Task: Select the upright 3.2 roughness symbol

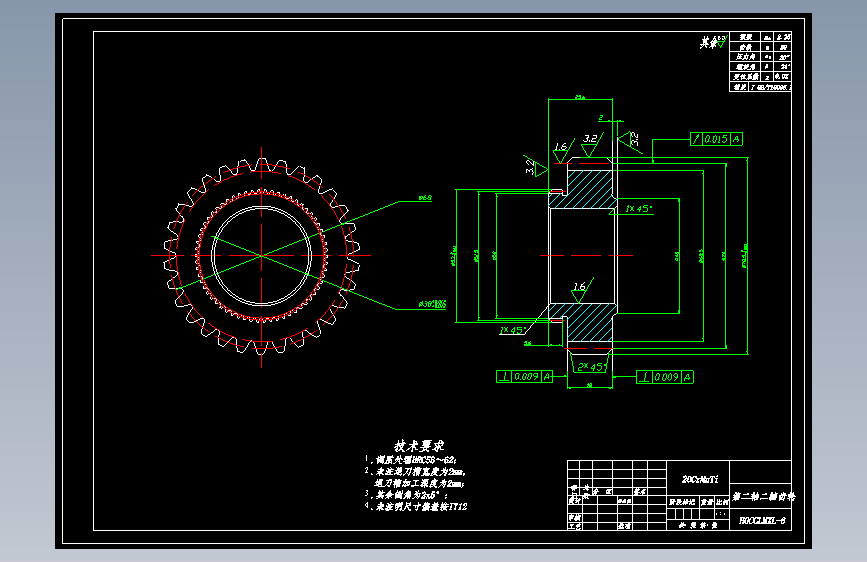Action: [x=592, y=144]
